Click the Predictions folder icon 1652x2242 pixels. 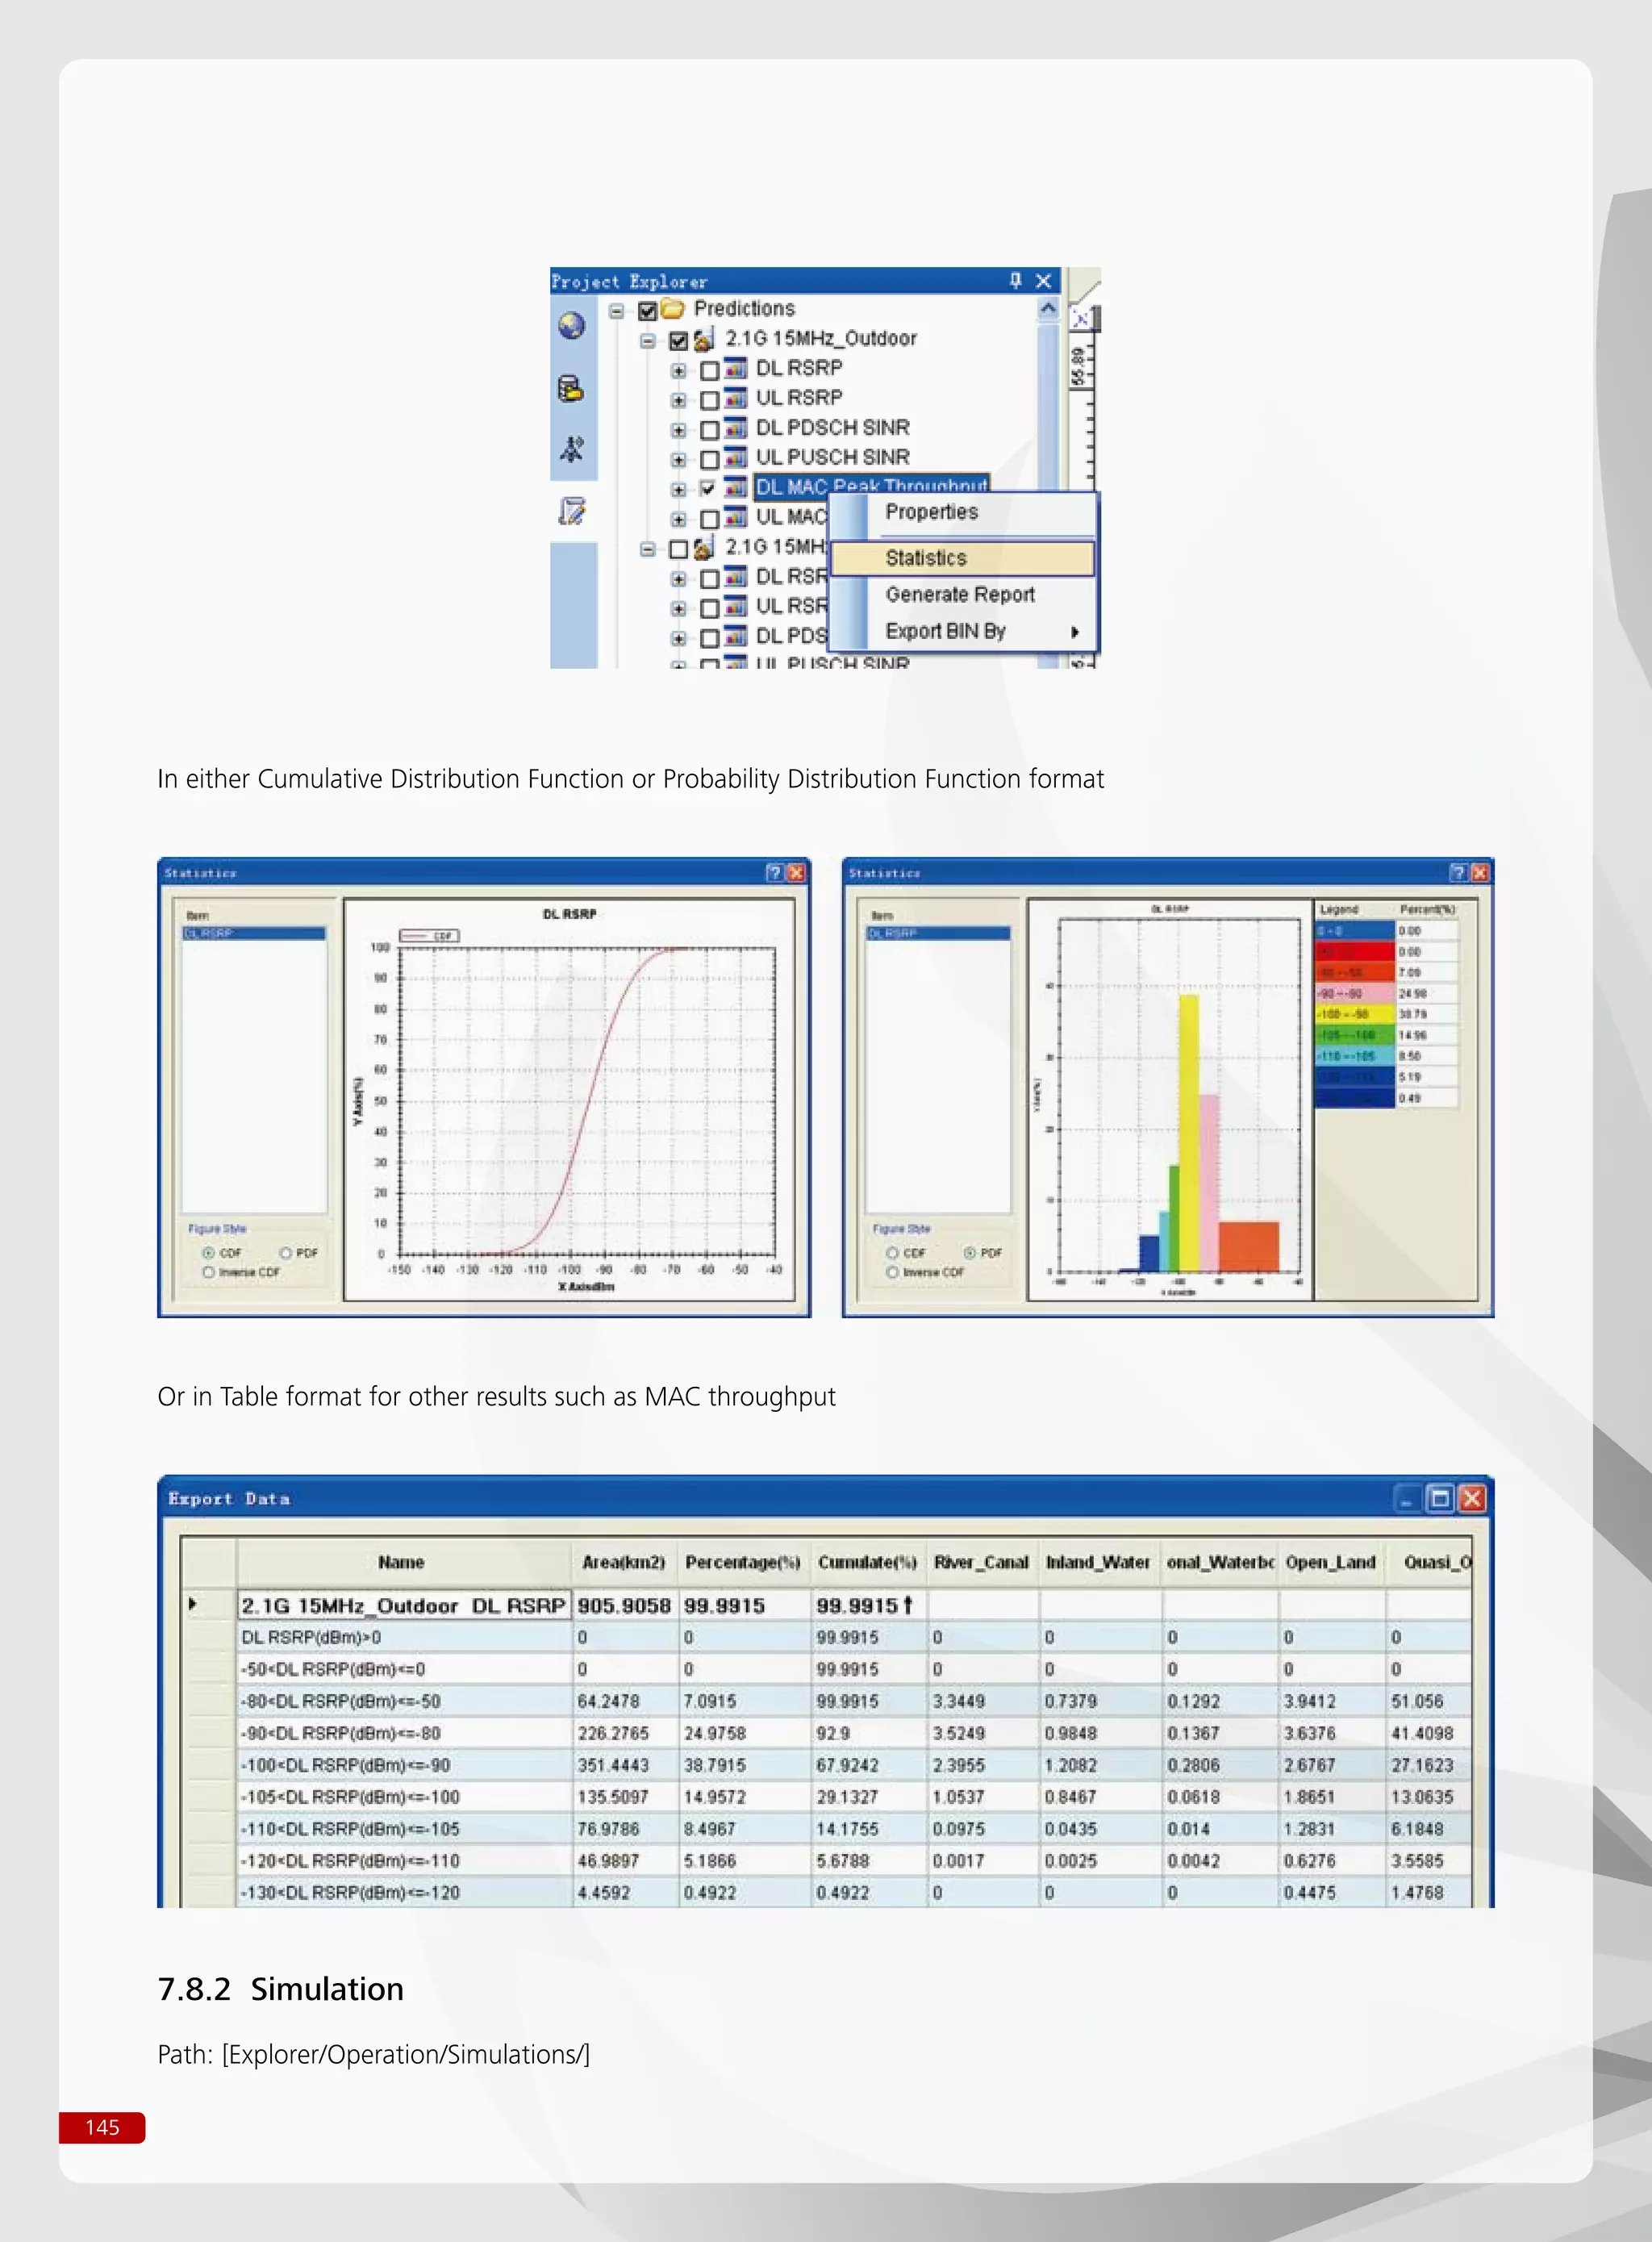672,309
